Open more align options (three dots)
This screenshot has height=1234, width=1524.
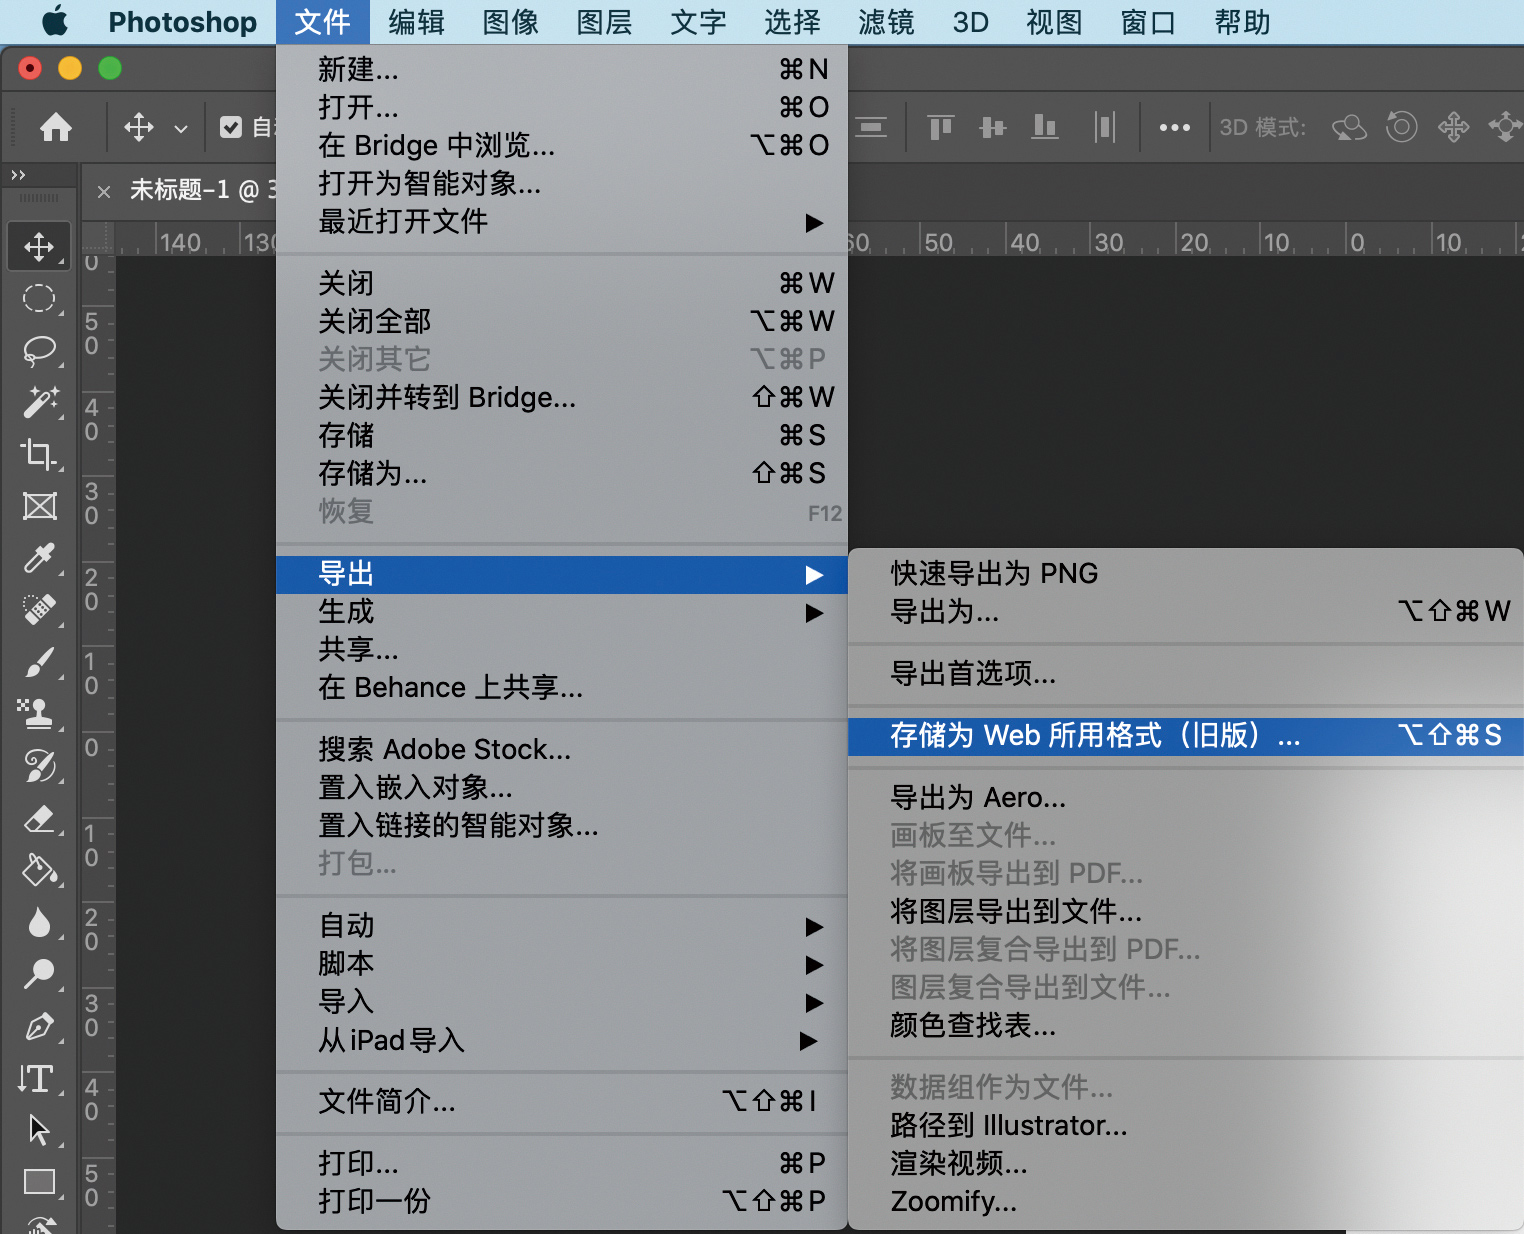[x=1174, y=127]
